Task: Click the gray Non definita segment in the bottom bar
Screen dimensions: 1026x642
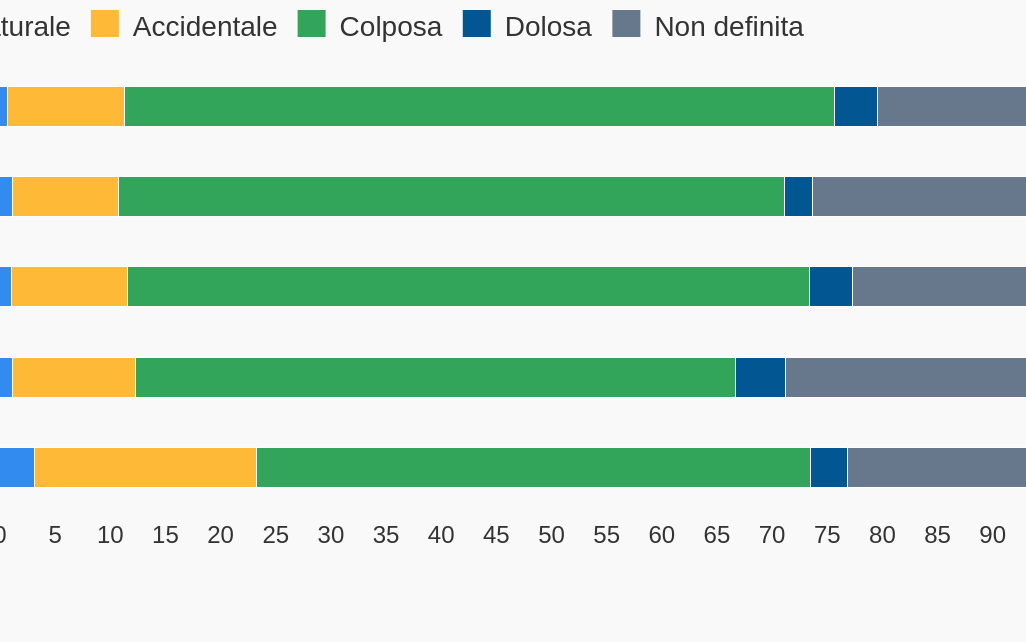Action: click(x=936, y=468)
